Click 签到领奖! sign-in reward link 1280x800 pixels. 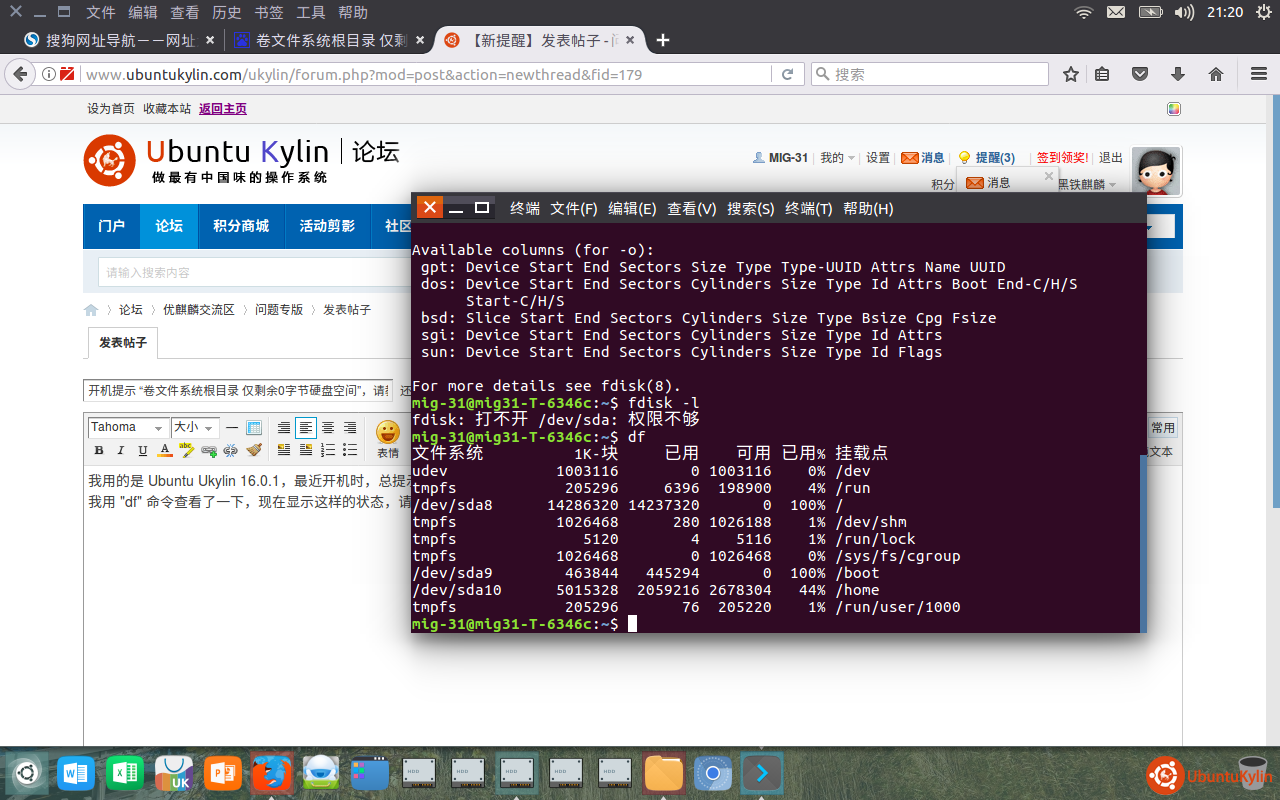(x=1062, y=158)
